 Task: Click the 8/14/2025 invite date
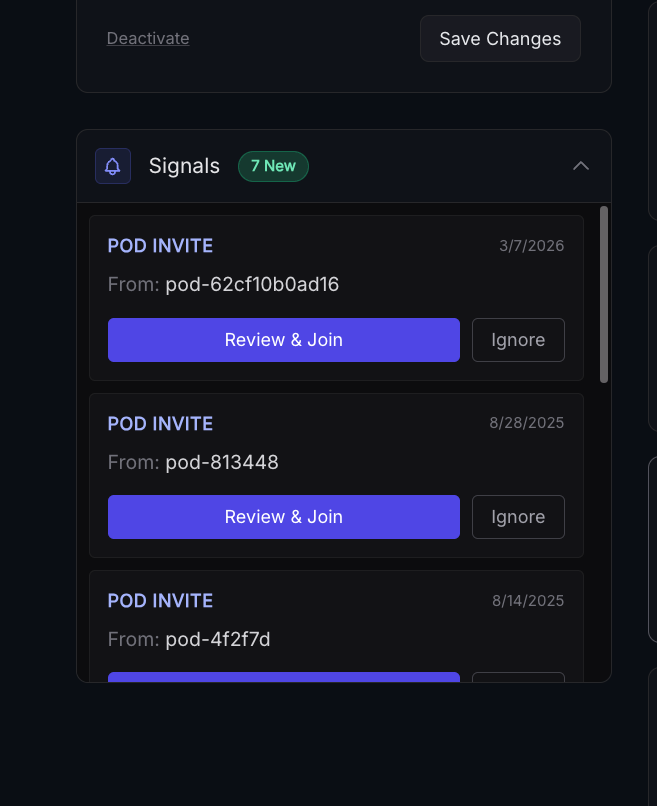[528, 601]
